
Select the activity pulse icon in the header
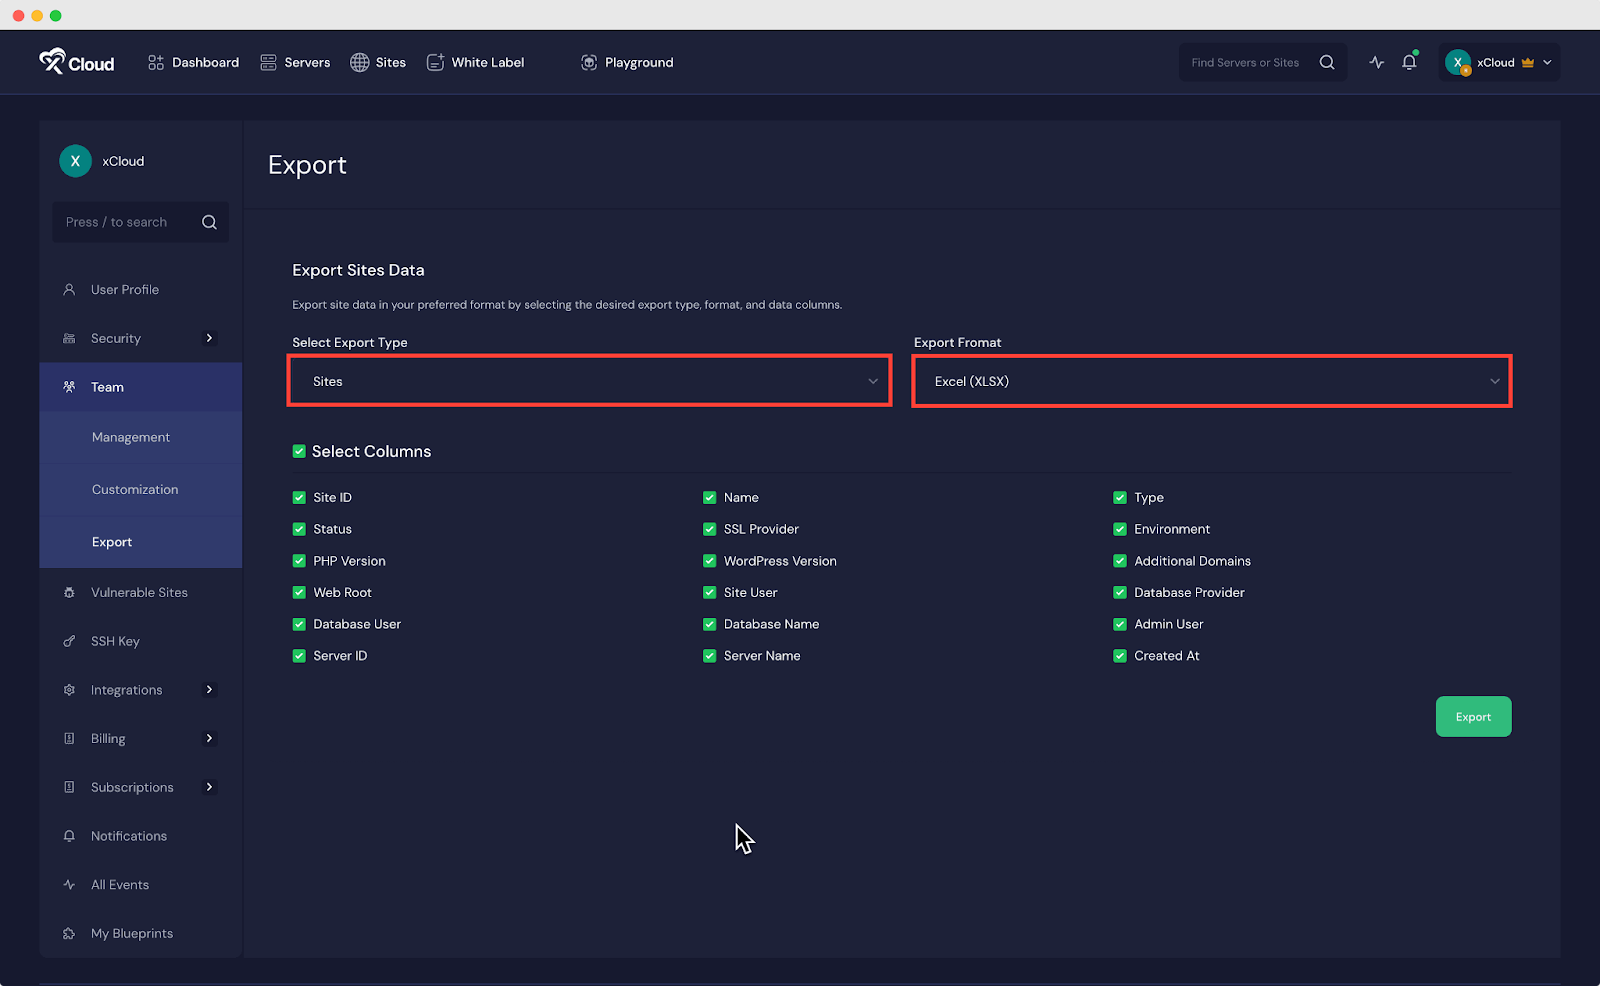(1376, 62)
